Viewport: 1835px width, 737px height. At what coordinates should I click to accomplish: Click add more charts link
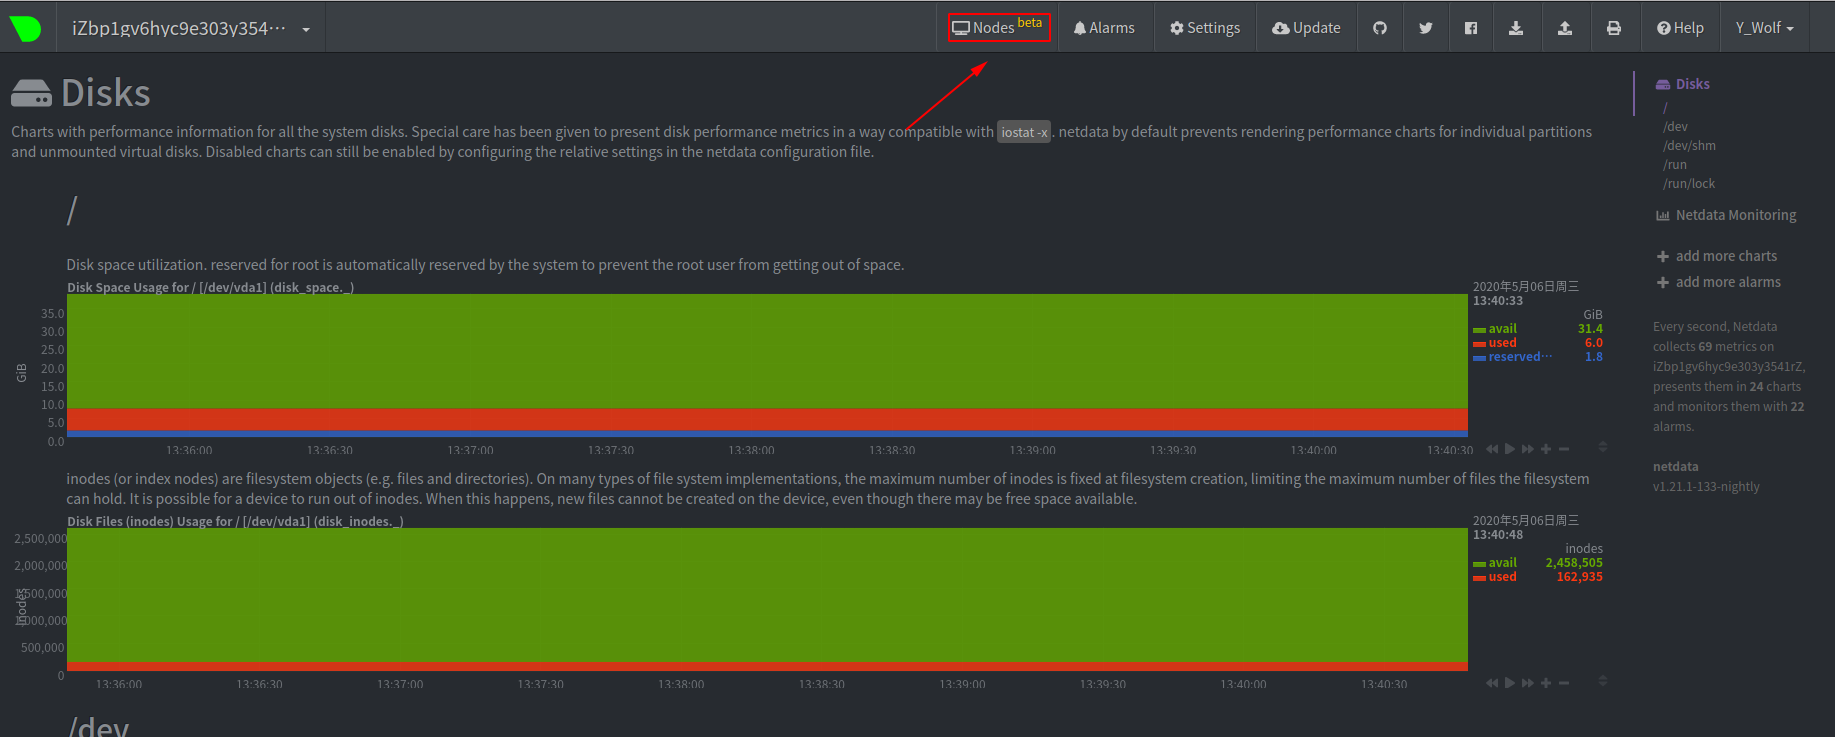click(x=1726, y=256)
